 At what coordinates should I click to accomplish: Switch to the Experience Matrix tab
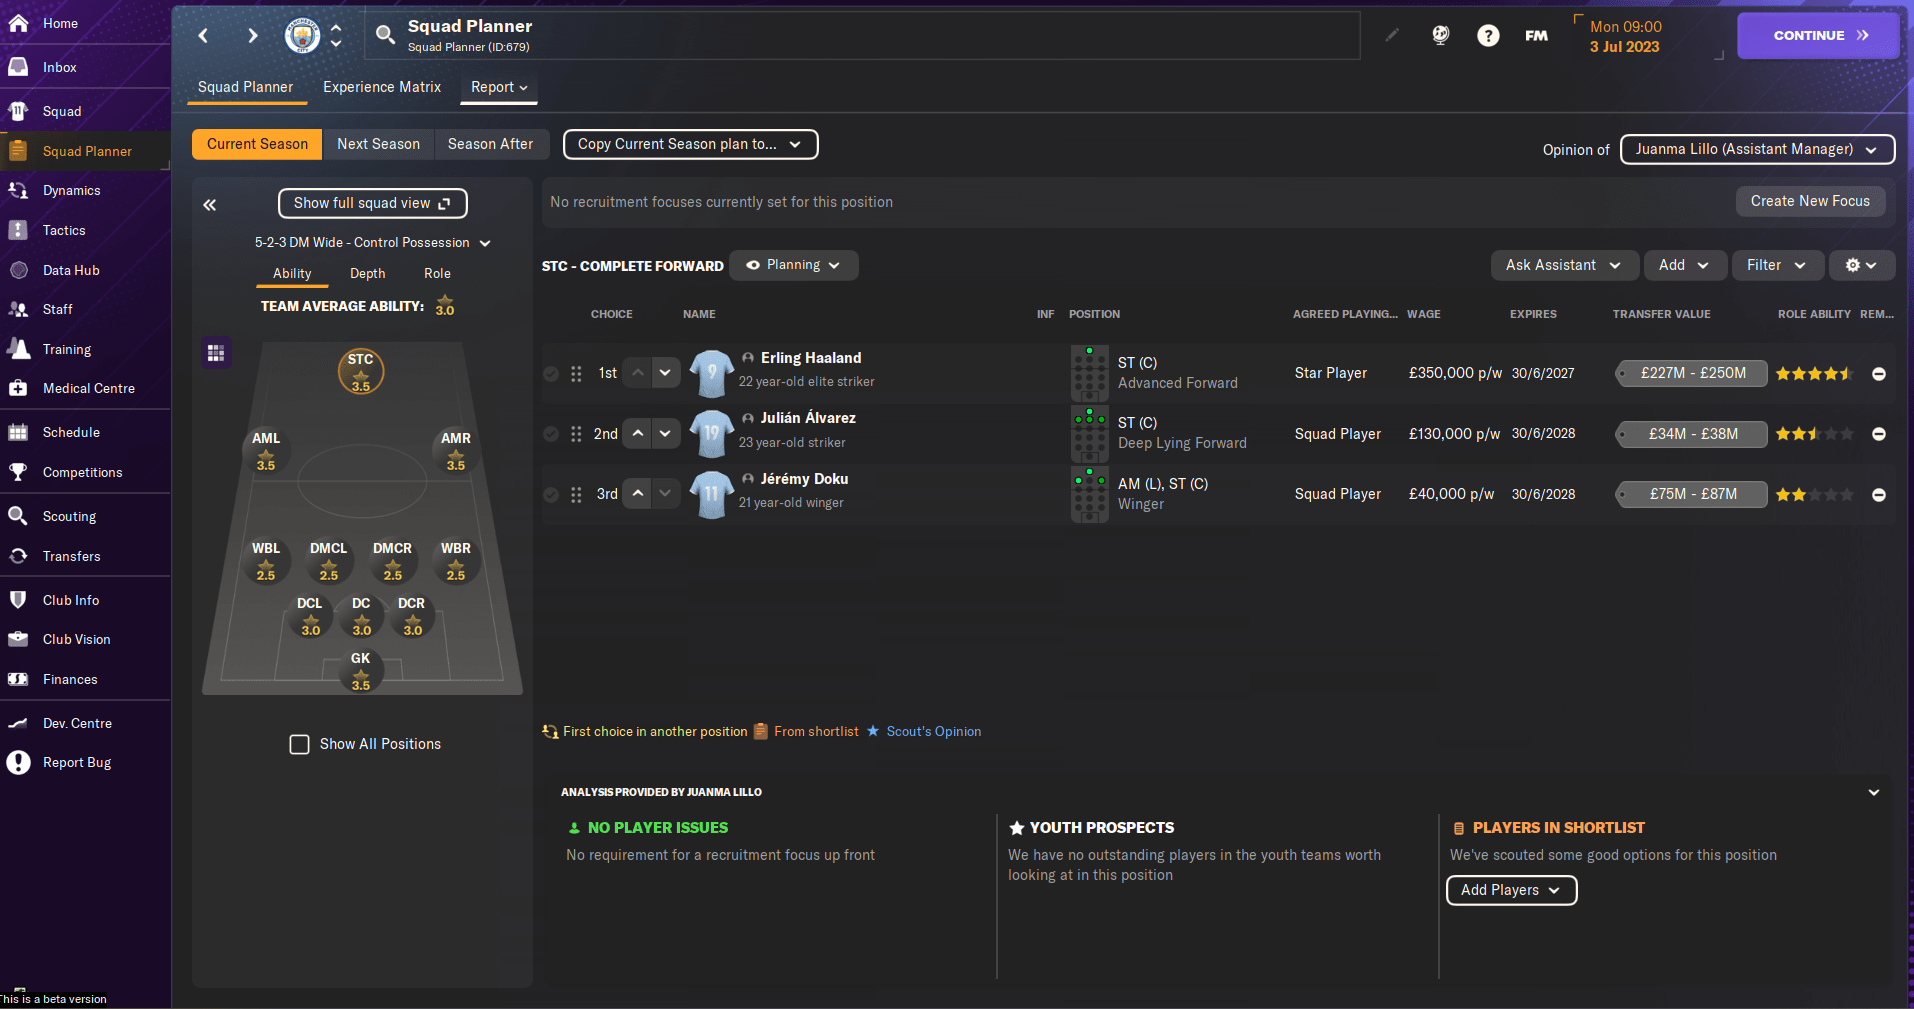click(x=382, y=87)
